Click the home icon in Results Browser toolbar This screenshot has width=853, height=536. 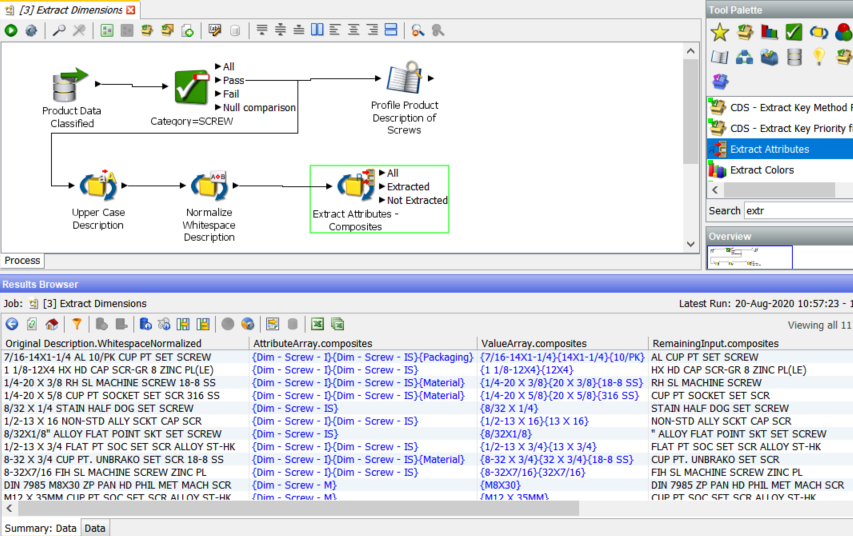pyautogui.click(x=51, y=324)
